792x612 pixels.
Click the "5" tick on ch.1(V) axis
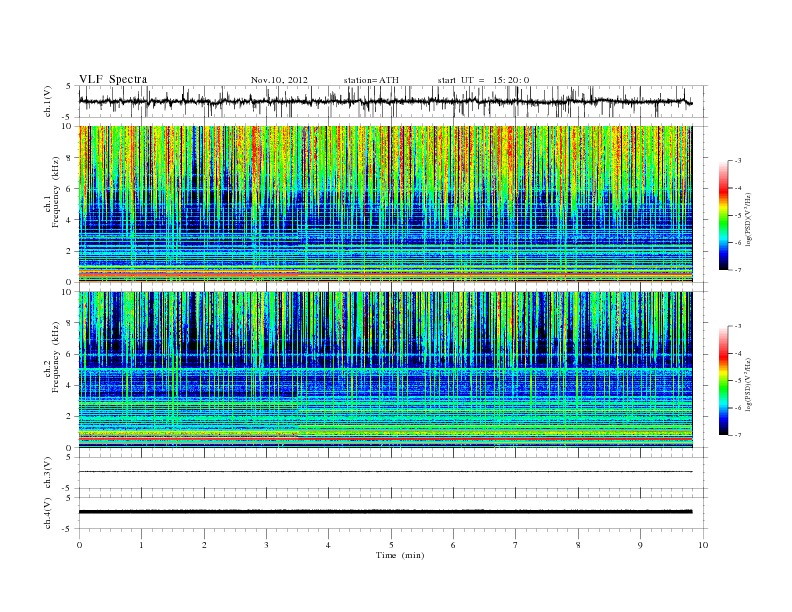point(69,86)
